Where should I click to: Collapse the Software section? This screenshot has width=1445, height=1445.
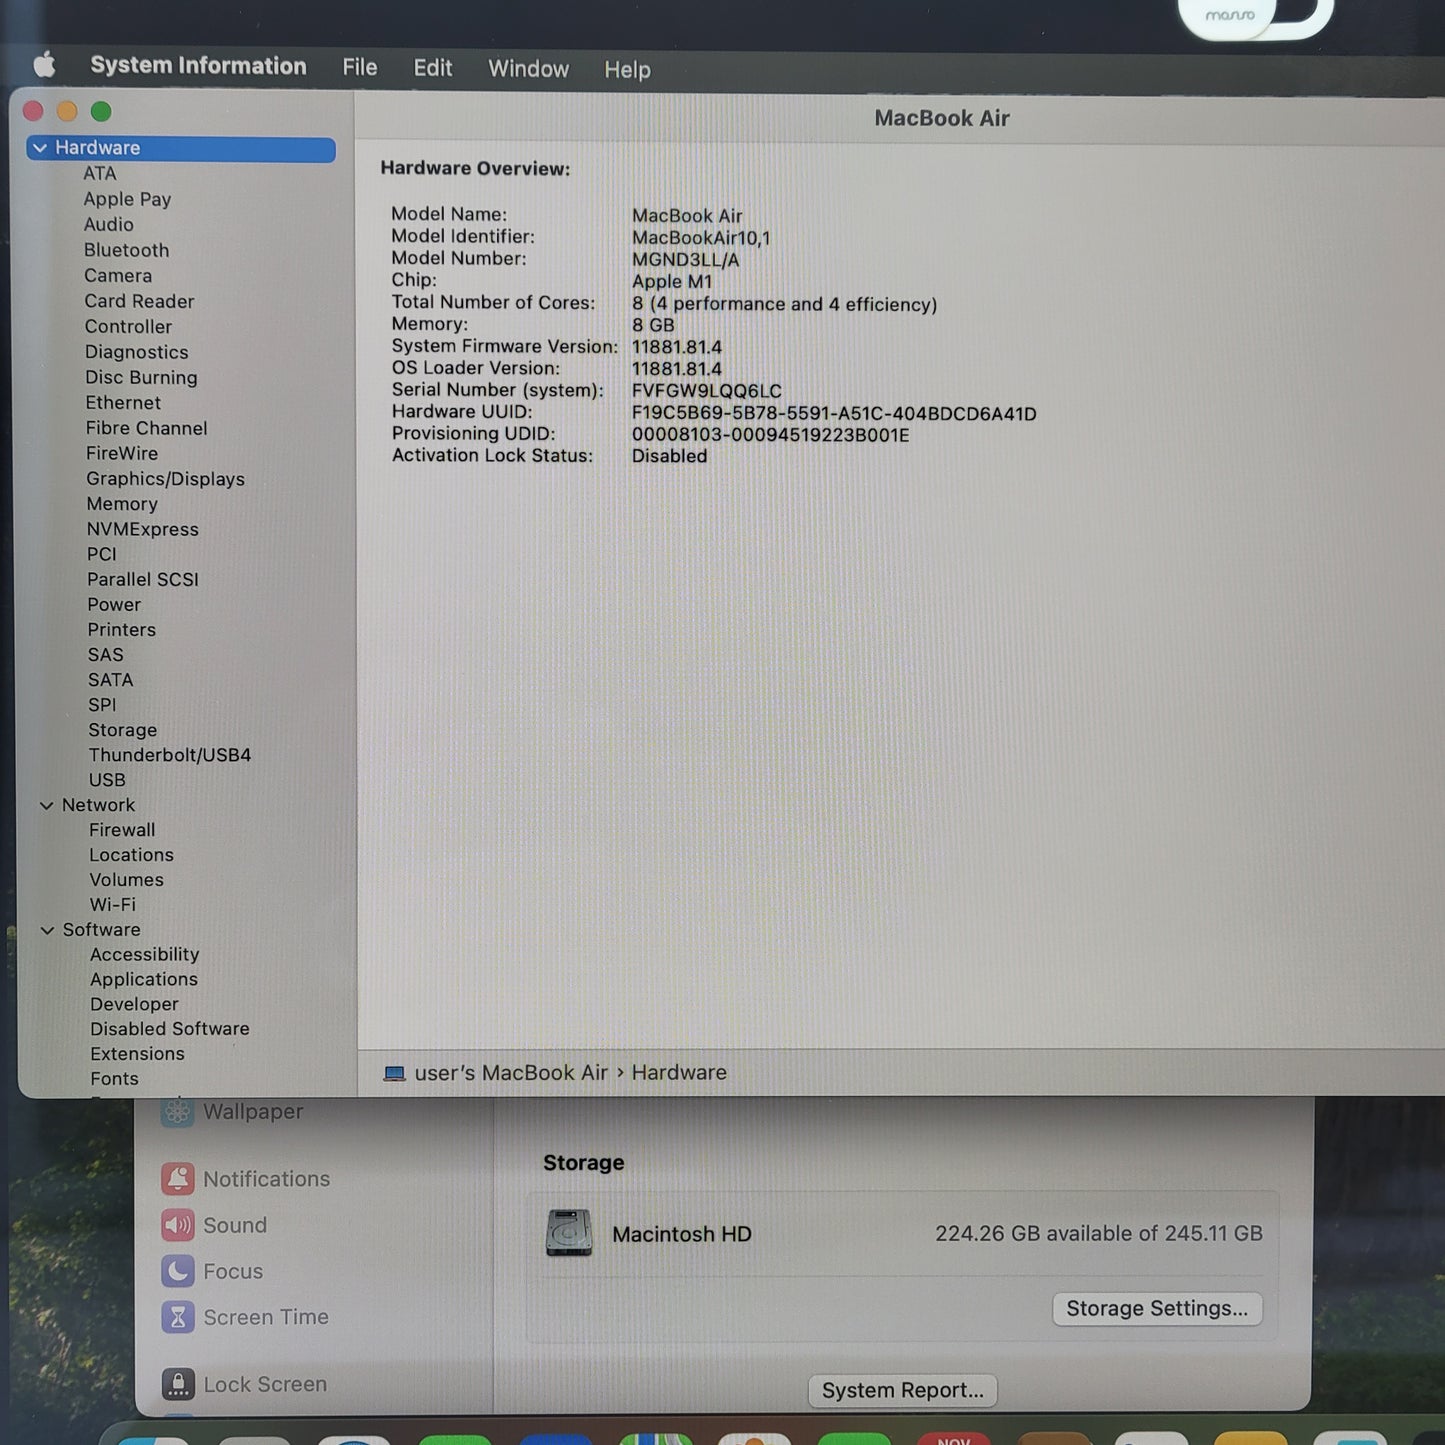pos(48,930)
